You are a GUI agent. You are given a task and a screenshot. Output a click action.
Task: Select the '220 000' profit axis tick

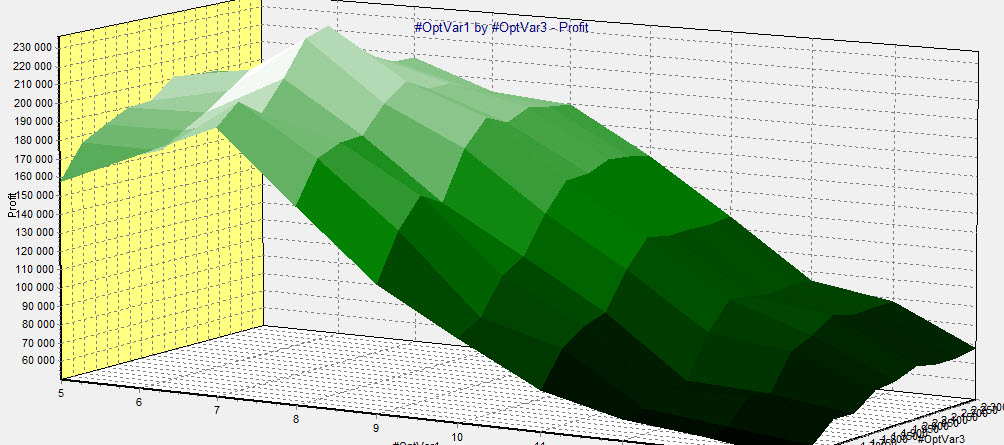[35, 66]
